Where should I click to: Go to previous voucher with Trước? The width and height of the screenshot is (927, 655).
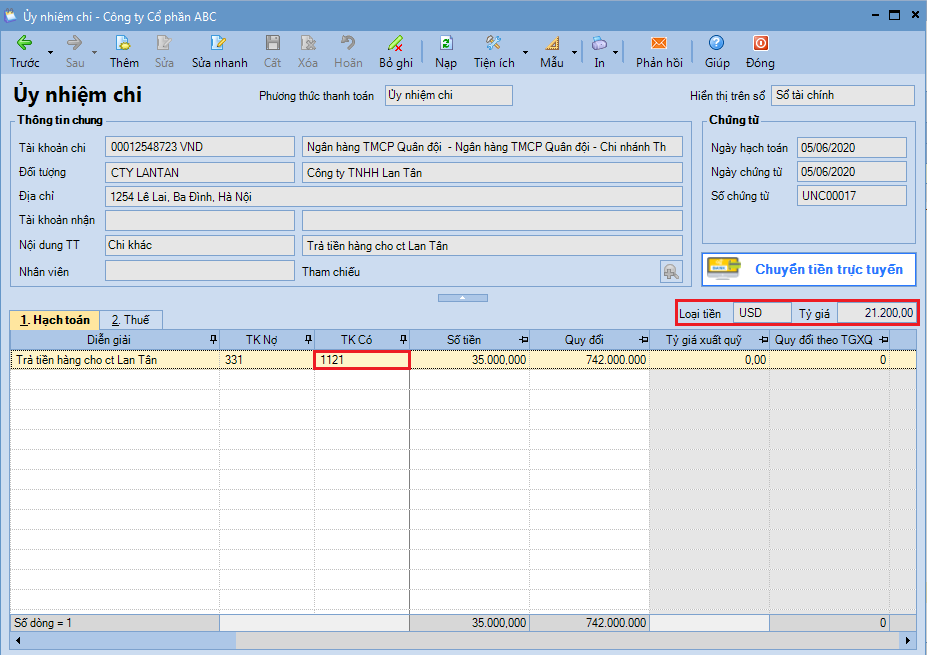24,51
